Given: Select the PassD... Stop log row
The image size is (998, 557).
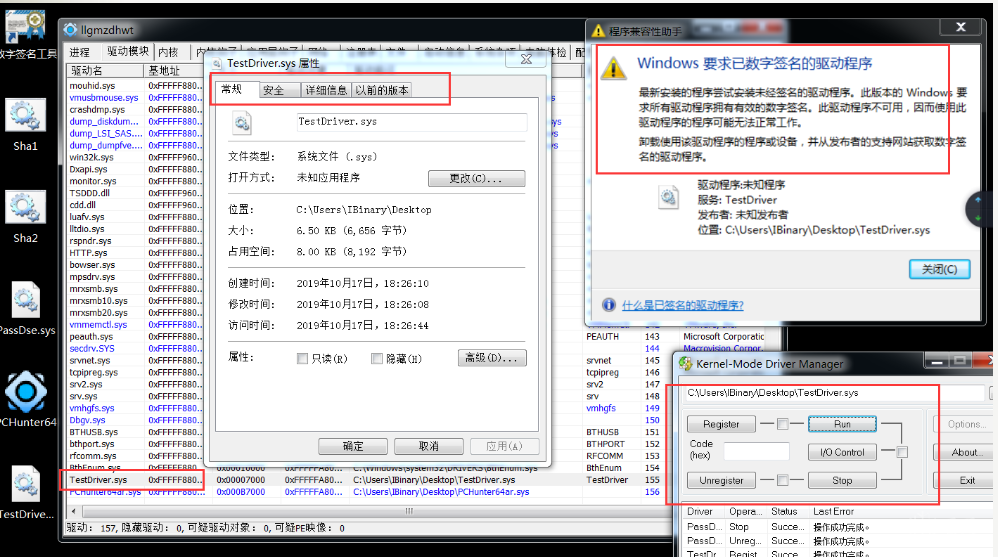Looking at the screenshot, I should (x=838, y=527).
